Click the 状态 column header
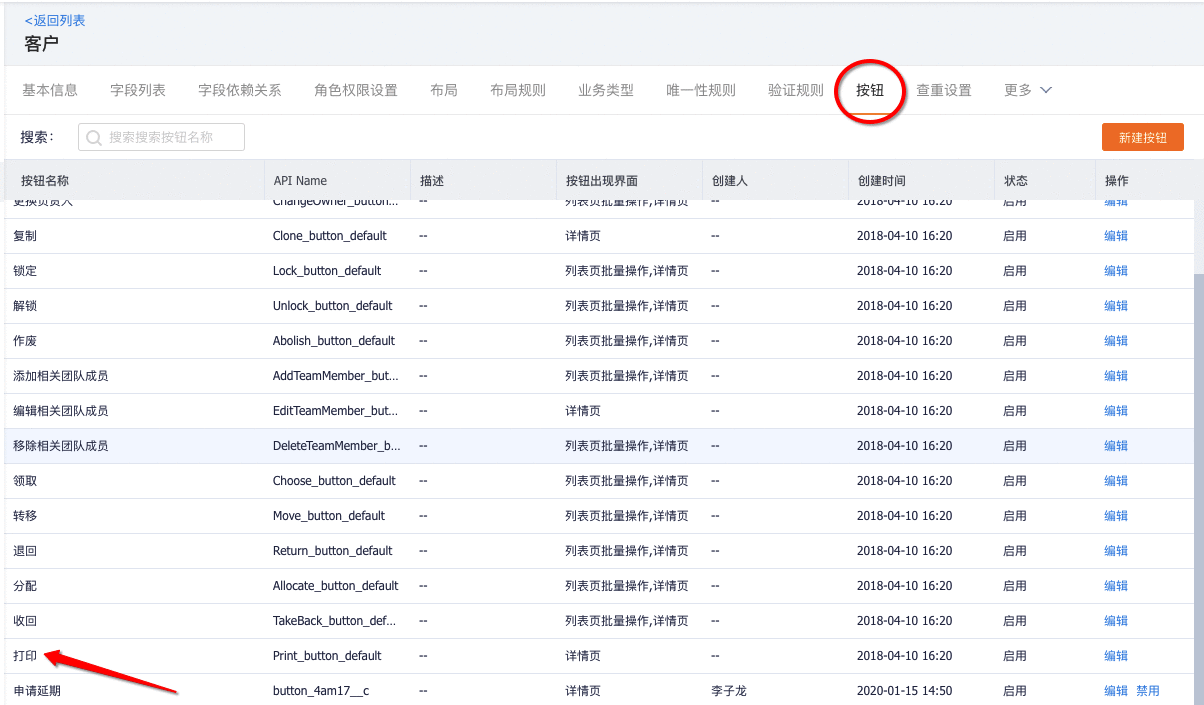1204x705 pixels. coord(1016,181)
